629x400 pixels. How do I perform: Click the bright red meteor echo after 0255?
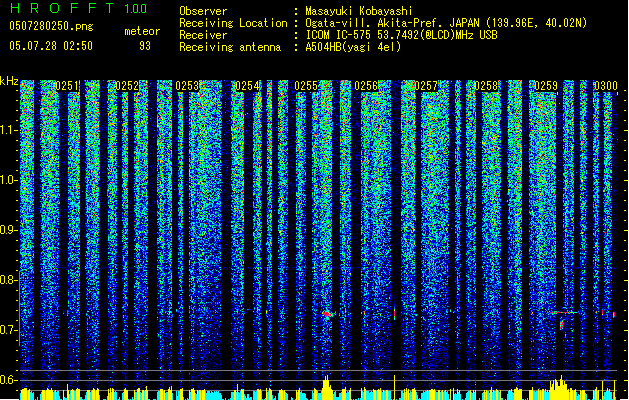click(328, 314)
